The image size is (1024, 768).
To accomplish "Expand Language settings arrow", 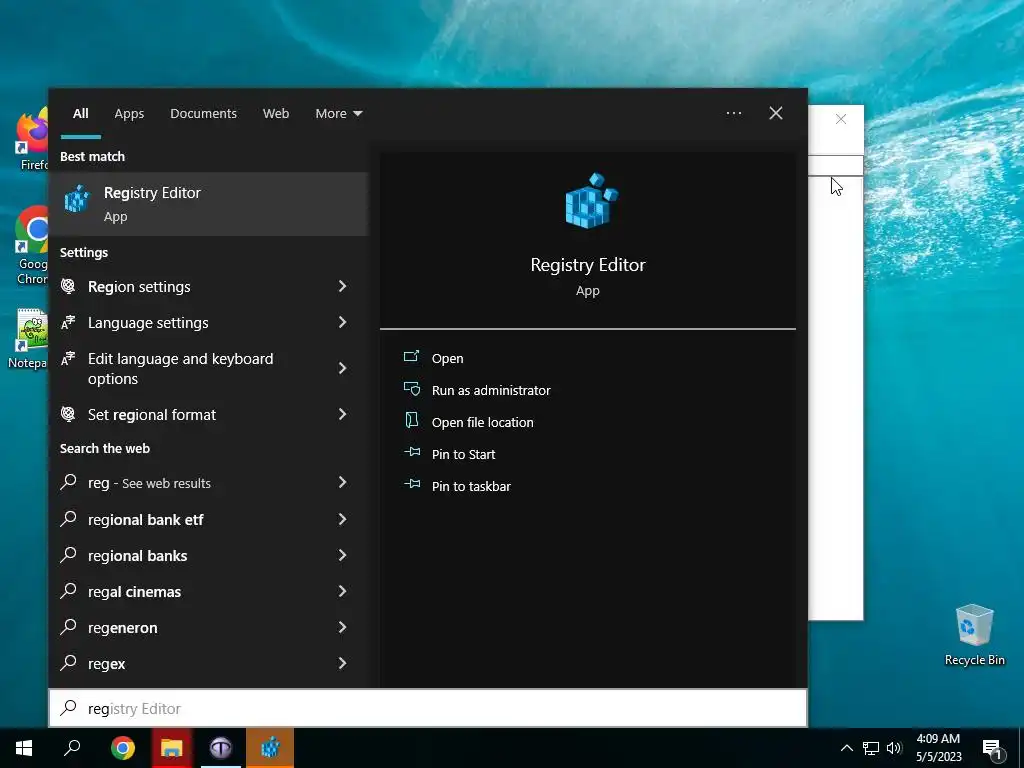I will (x=342, y=322).
